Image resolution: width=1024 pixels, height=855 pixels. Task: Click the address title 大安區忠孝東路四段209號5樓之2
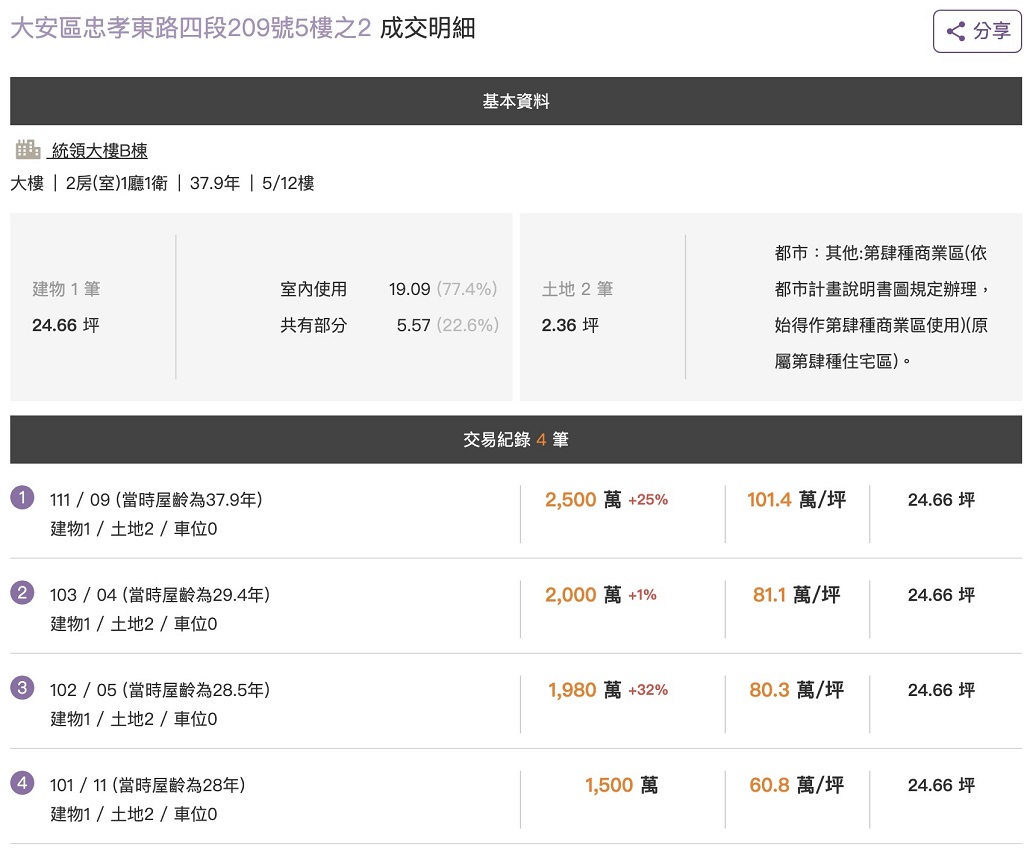click(190, 29)
